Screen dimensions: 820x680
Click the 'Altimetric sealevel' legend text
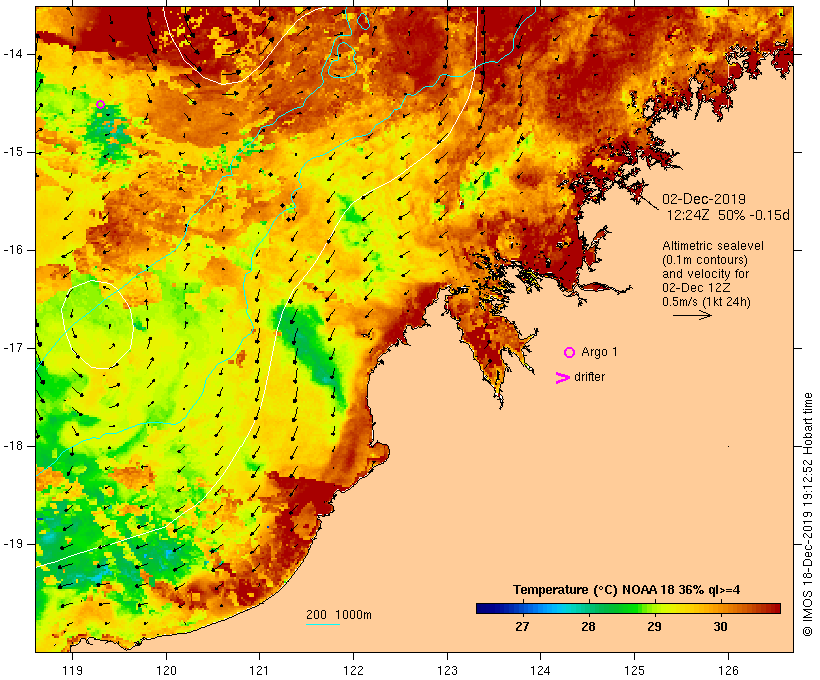click(x=713, y=246)
